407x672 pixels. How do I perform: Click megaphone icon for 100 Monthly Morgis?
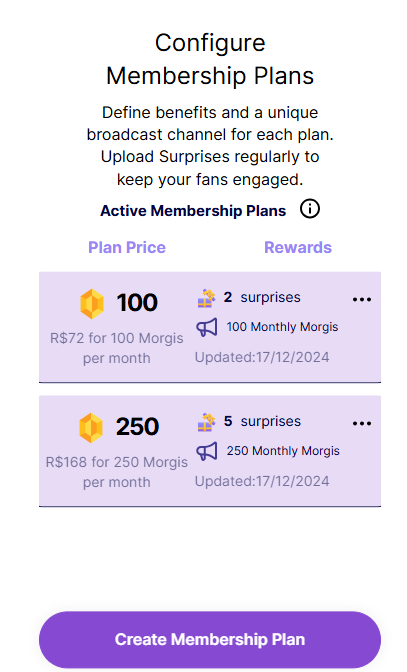[207, 328]
